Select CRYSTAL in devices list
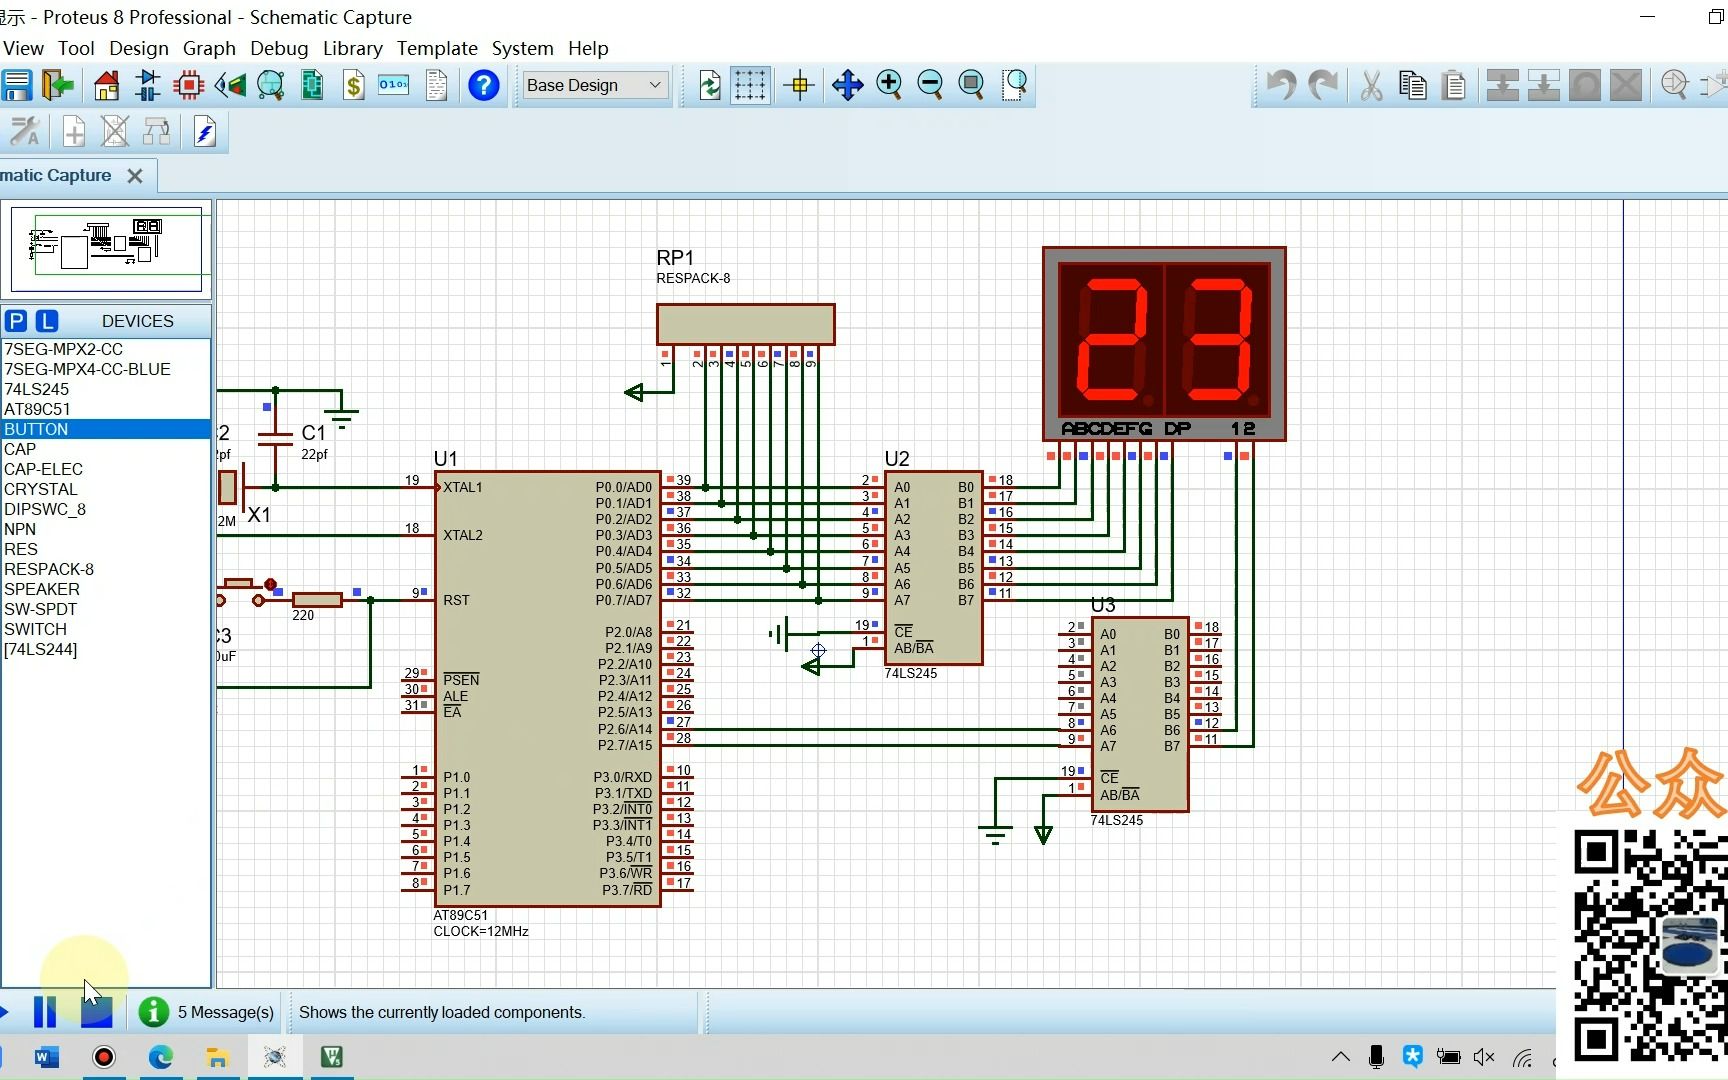Screen dimensions: 1728x1080 click(106, 489)
